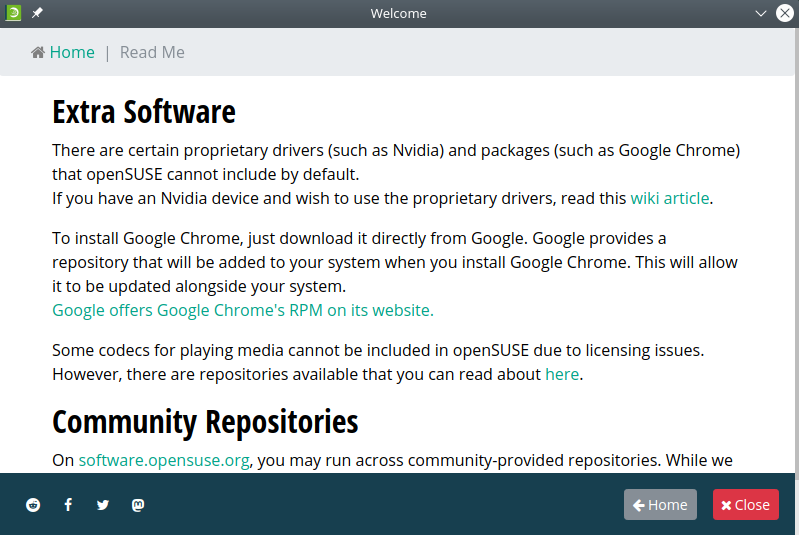The height and width of the screenshot is (535, 799).
Task: Open the software.opensuse.org link
Action: pyautogui.click(x=164, y=461)
